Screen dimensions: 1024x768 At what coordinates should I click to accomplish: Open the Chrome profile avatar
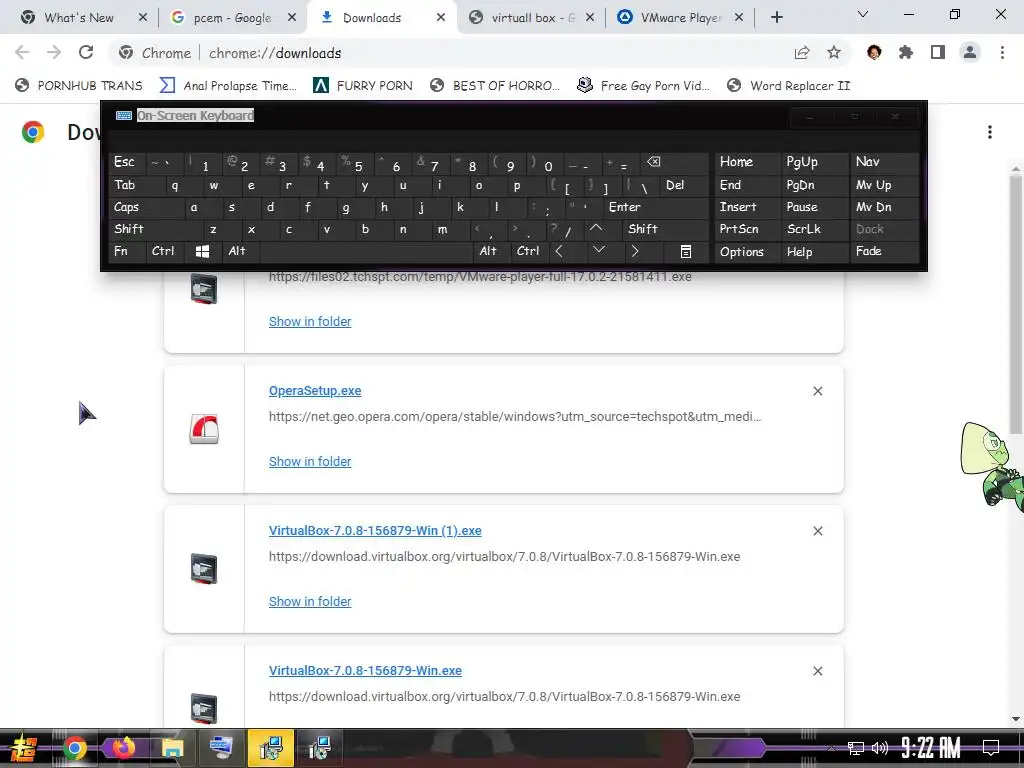tap(970, 52)
